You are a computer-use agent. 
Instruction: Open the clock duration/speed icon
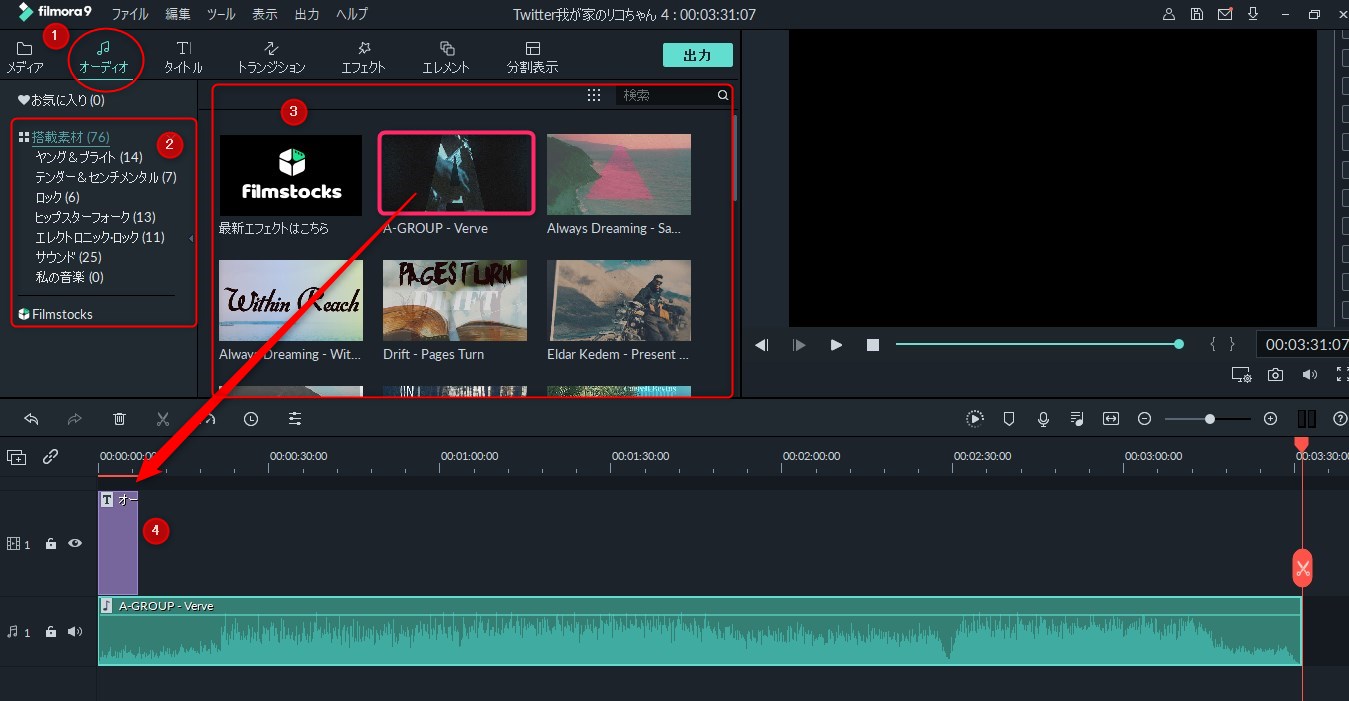point(251,419)
